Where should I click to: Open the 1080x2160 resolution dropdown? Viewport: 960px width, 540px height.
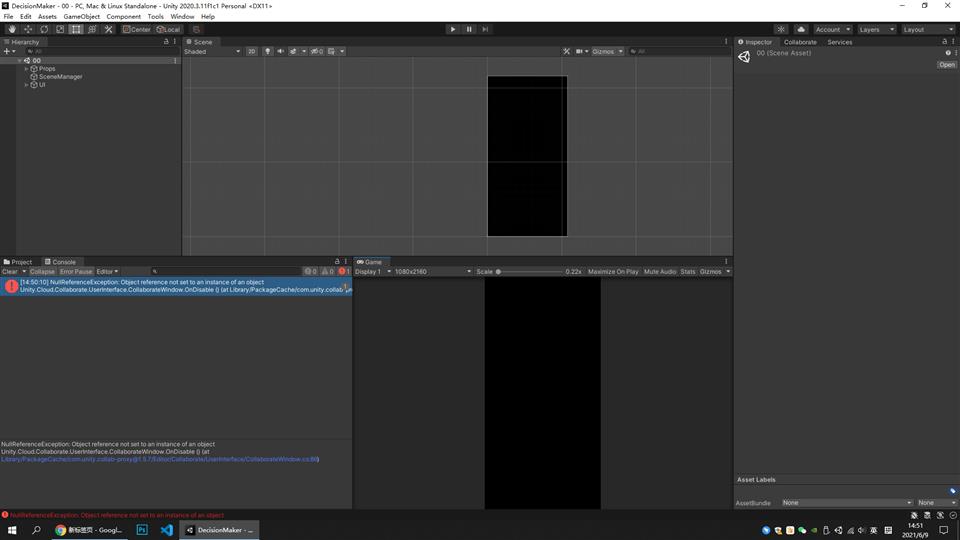tap(433, 271)
